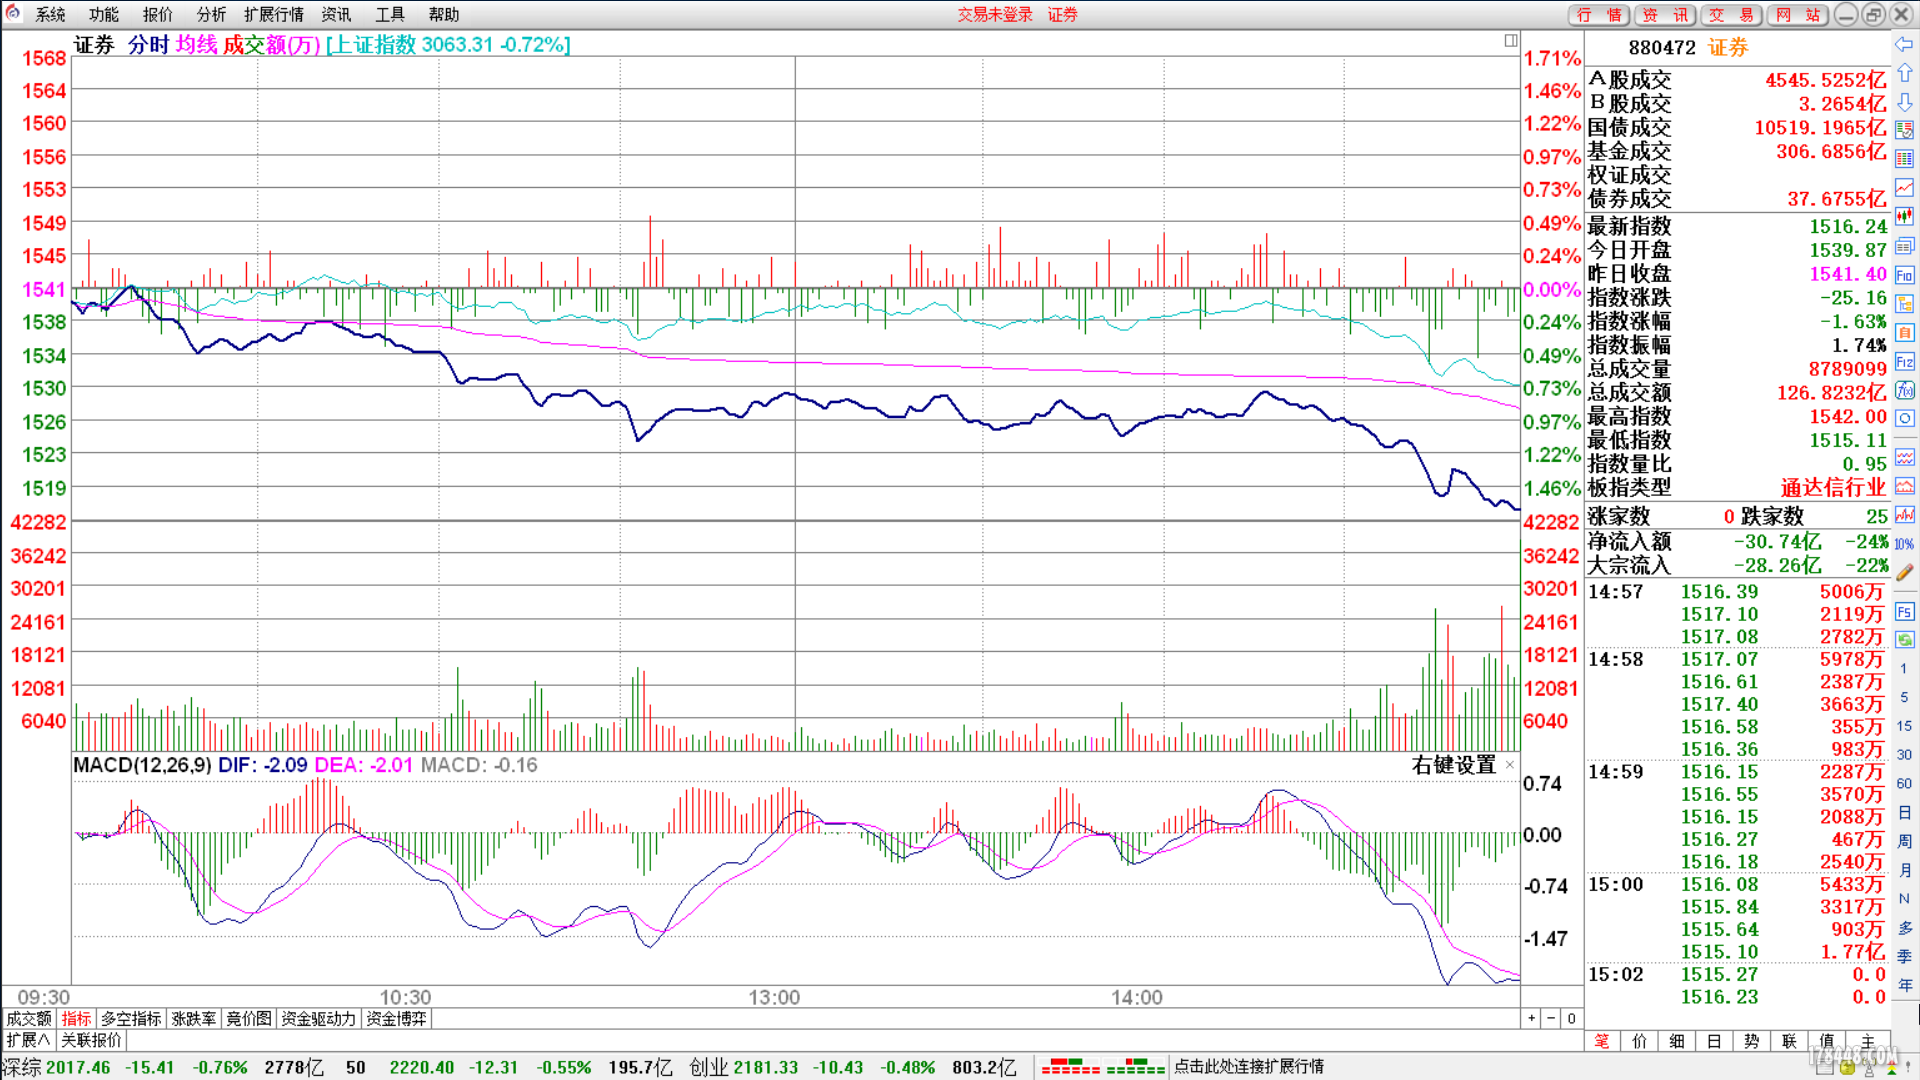Image resolution: width=1920 pixels, height=1080 pixels.
Task: Switch to 60-minute period
Action: click(1904, 783)
